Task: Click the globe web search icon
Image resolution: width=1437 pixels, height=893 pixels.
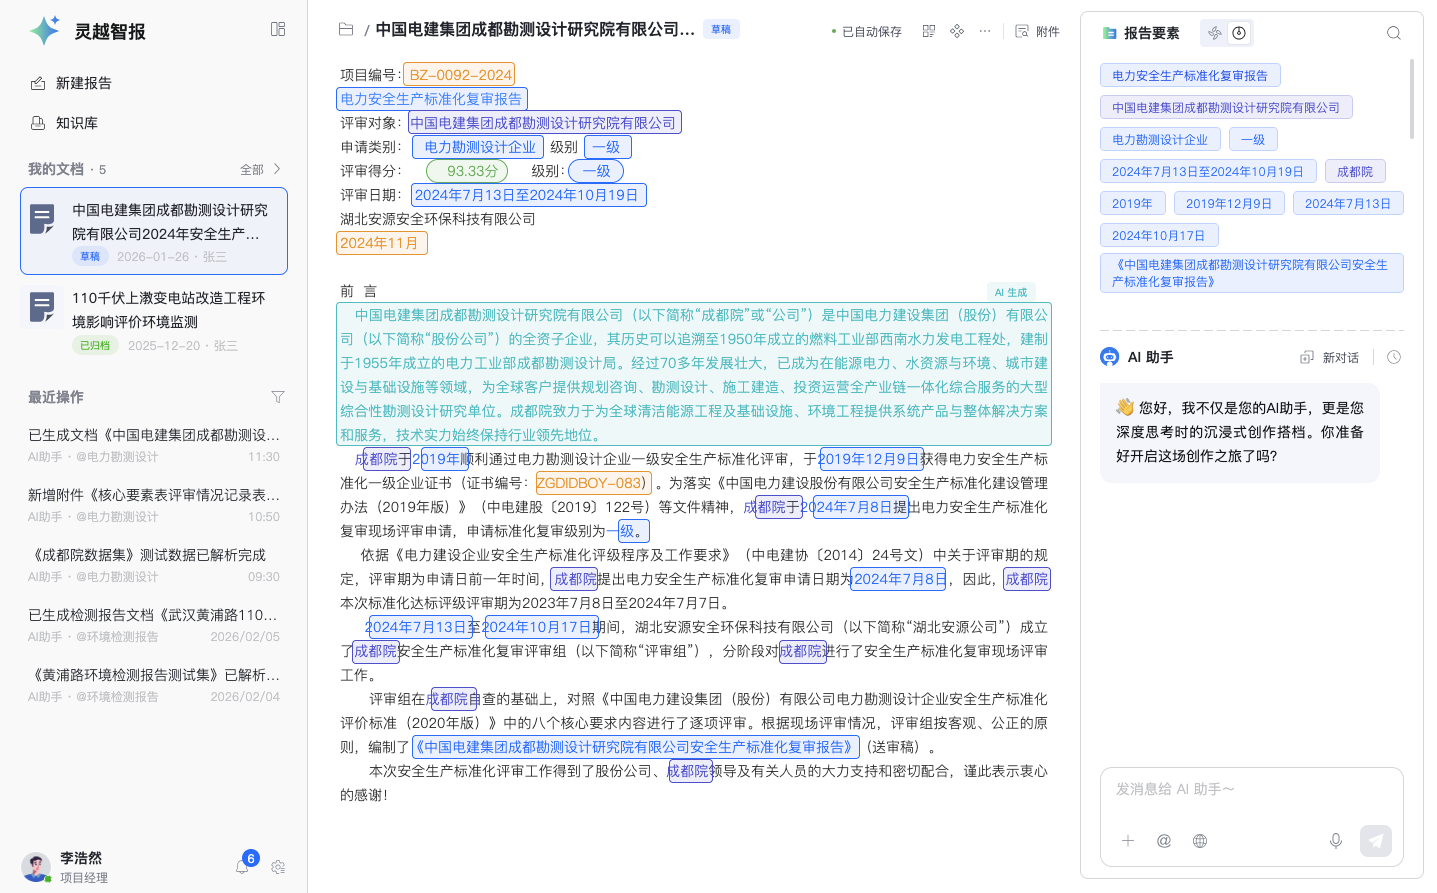Action: [x=1200, y=841]
